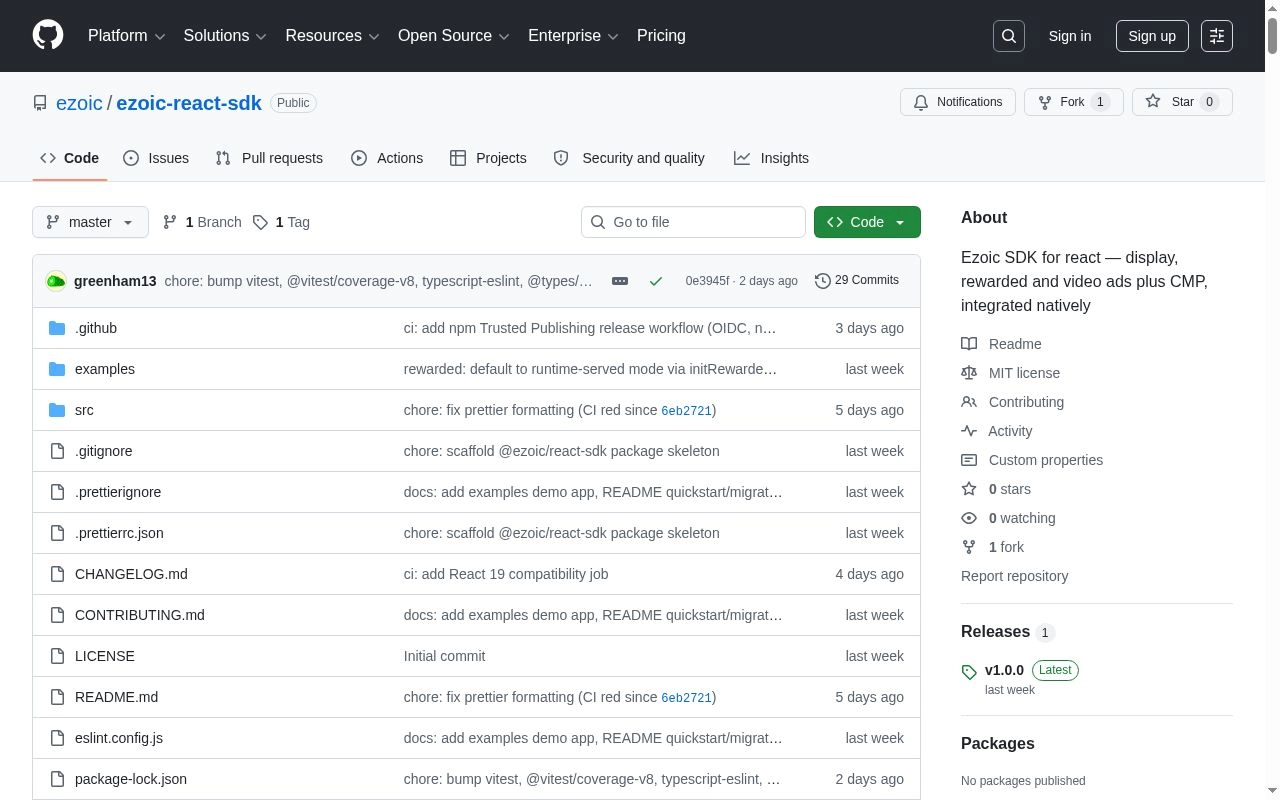
Task: Click Sign in
Action: click(1070, 36)
